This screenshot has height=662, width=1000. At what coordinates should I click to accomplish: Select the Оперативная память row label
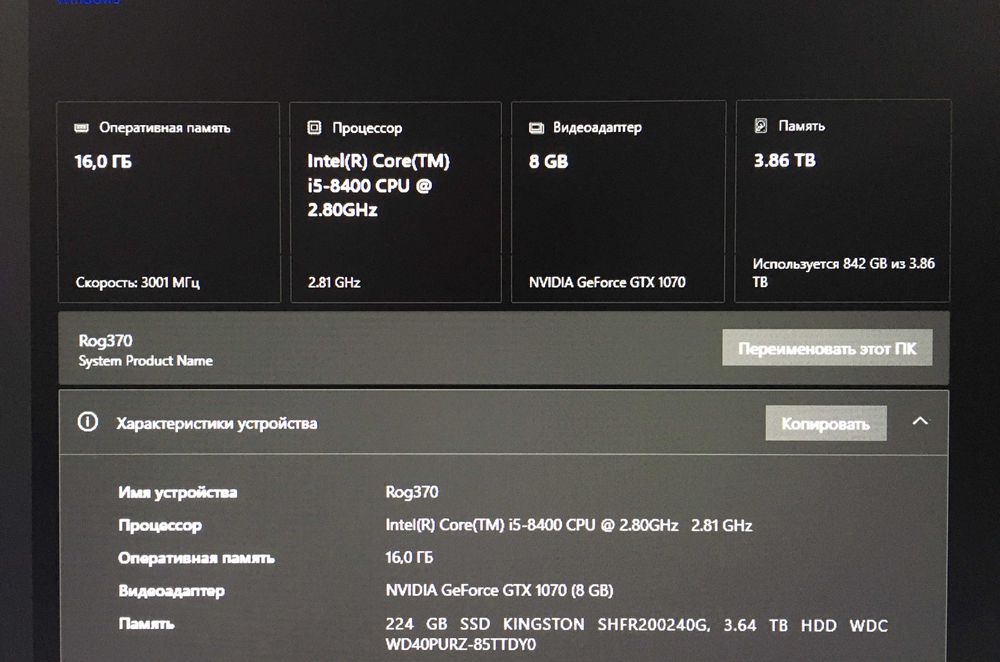click(x=196, y=558)
